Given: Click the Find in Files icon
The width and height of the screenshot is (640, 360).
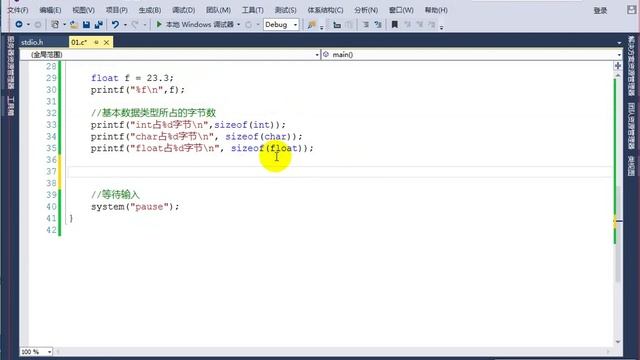Looking at the screenshot, I should [312, 24].
